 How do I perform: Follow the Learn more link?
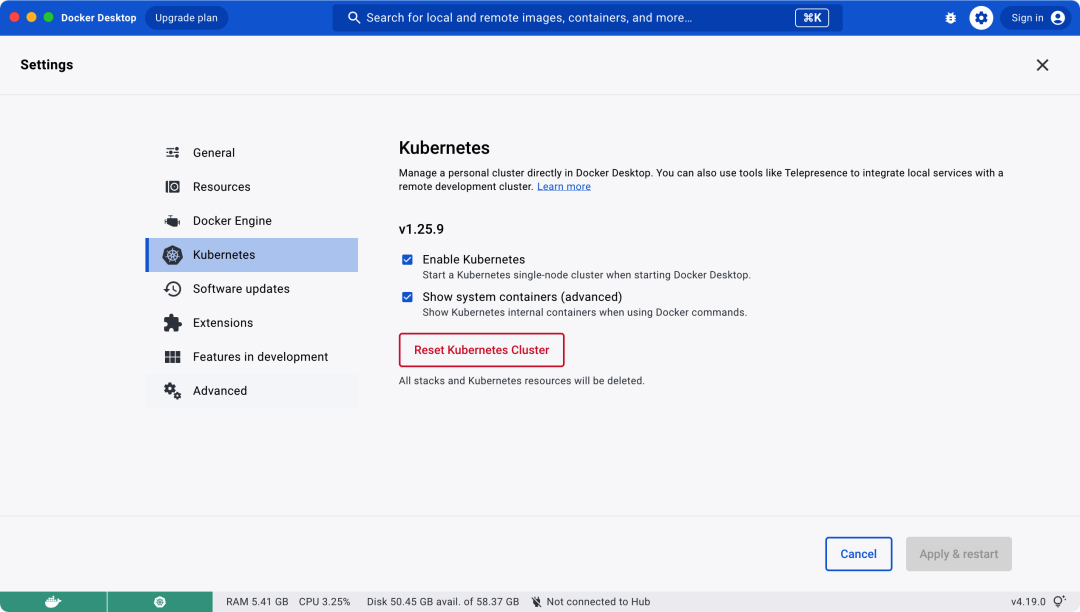[x=564, y=187]
